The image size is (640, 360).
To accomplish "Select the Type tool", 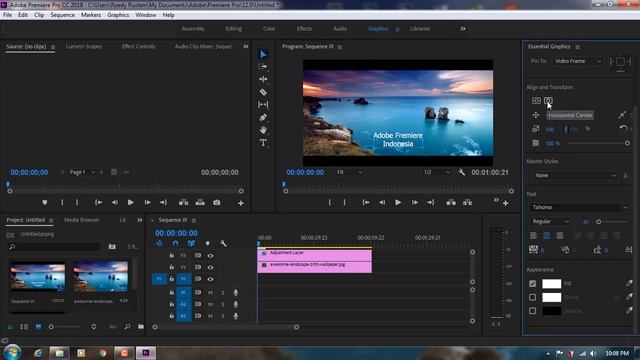I will click(263, 143).
